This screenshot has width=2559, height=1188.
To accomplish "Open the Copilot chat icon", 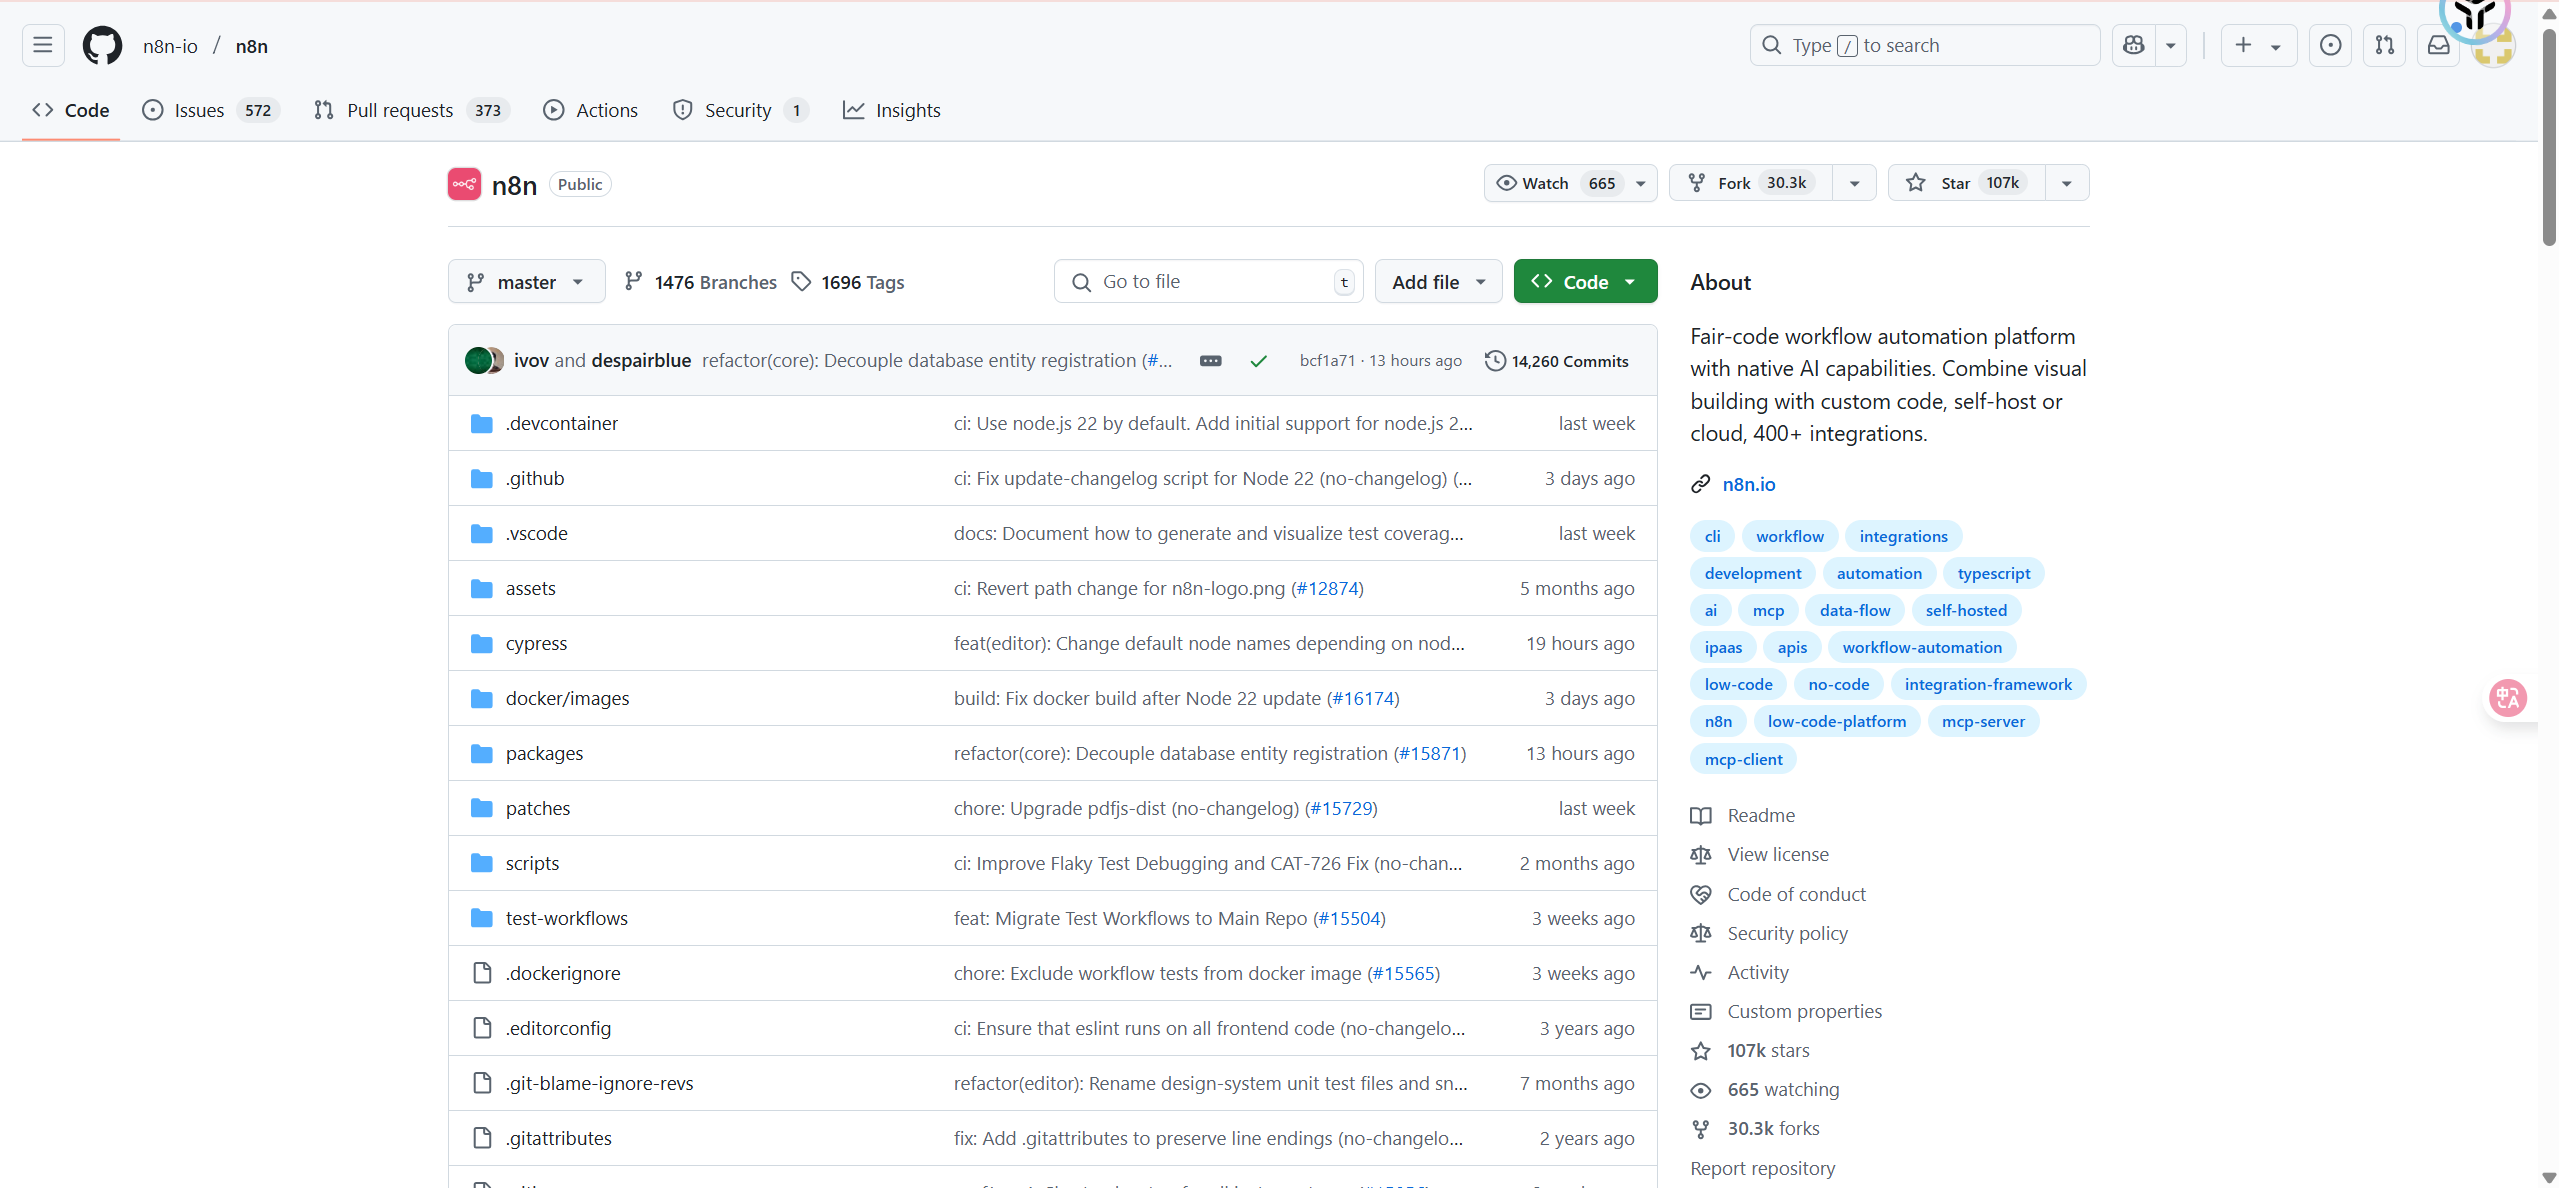I will point(2134,45).
